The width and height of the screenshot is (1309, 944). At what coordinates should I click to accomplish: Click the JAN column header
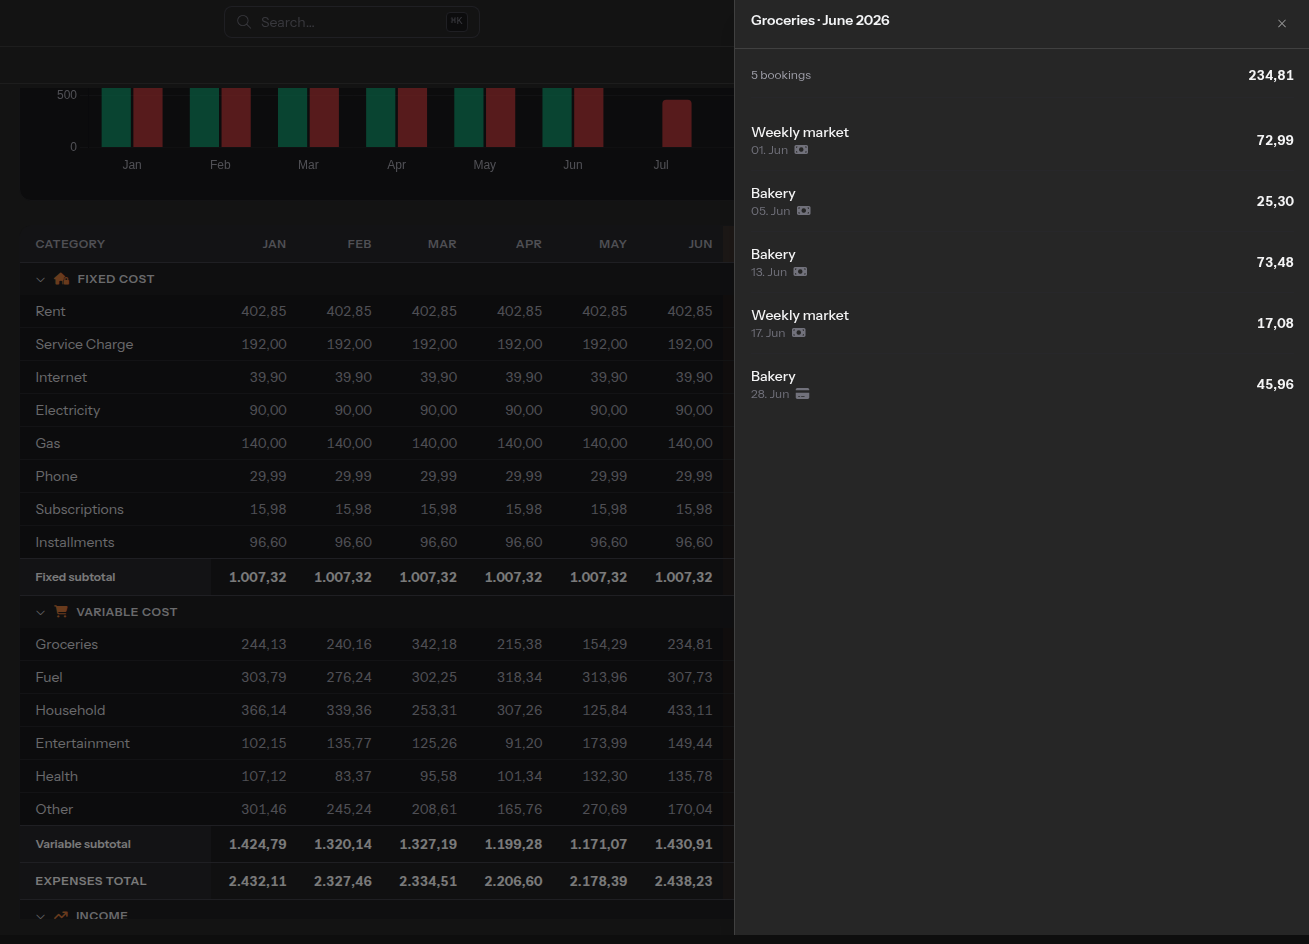274,244
